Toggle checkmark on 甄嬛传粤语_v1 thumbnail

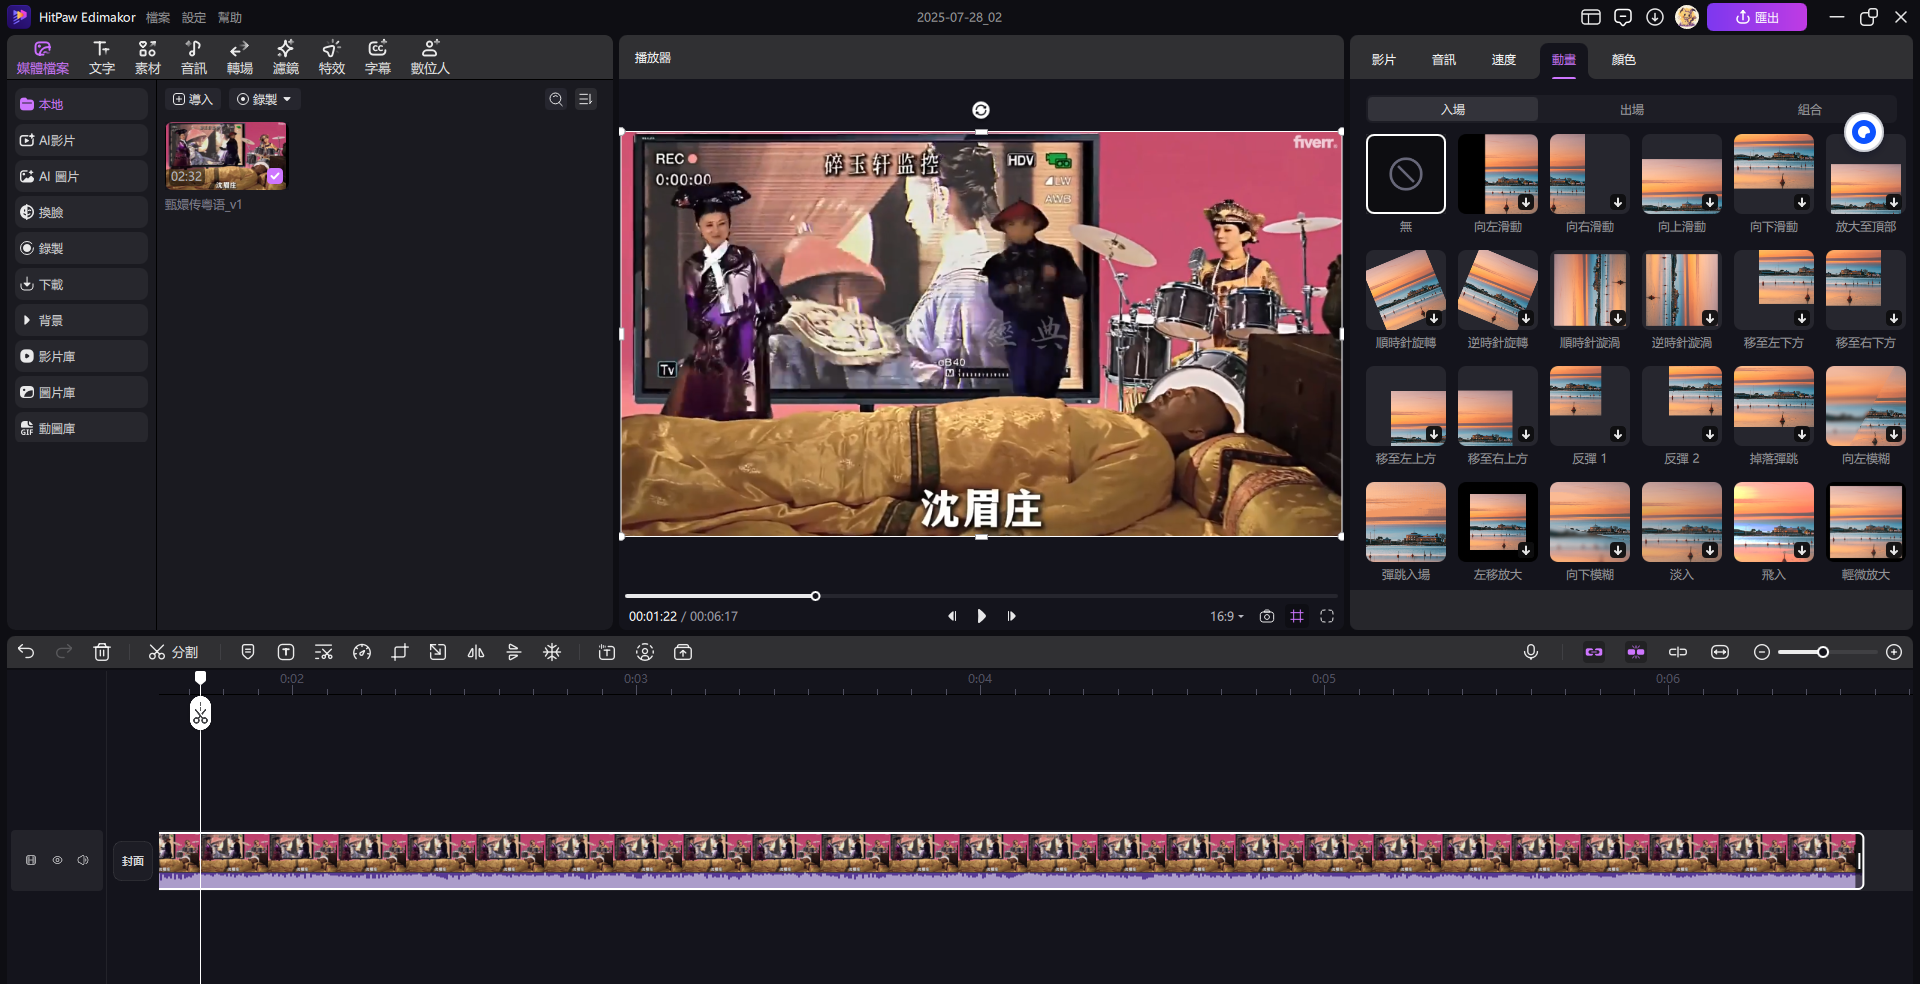click(x=275, y=176)
